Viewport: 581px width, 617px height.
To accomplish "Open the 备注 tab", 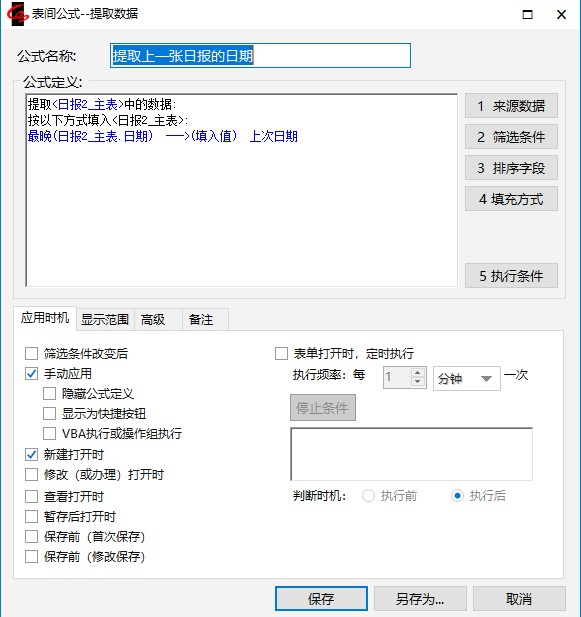I will coord(201,320).
